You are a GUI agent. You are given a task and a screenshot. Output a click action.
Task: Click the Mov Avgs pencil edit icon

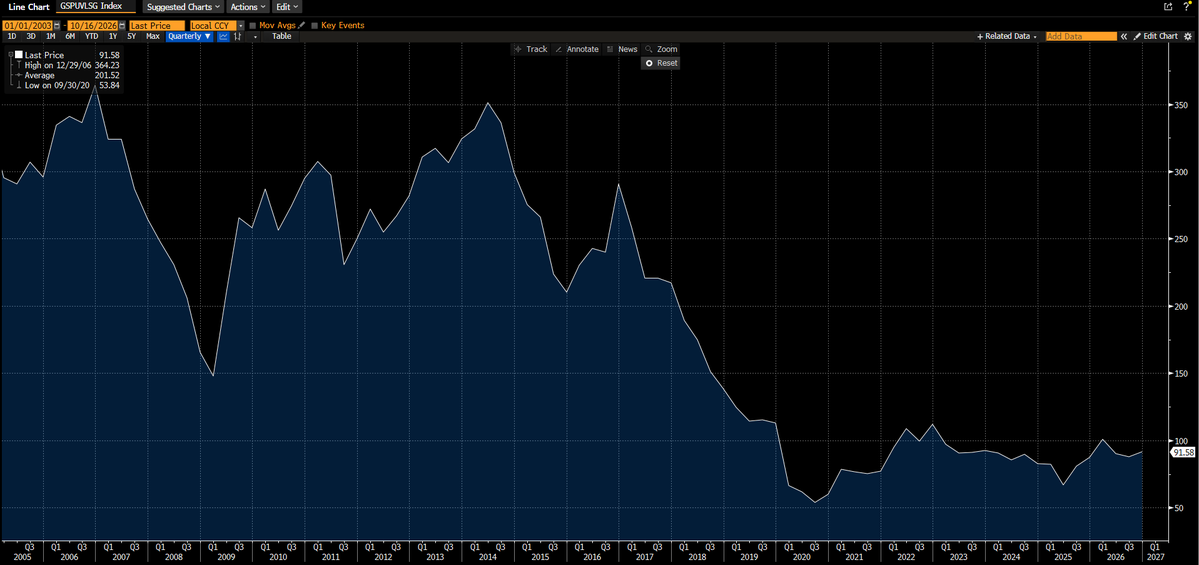pos(301,25)
